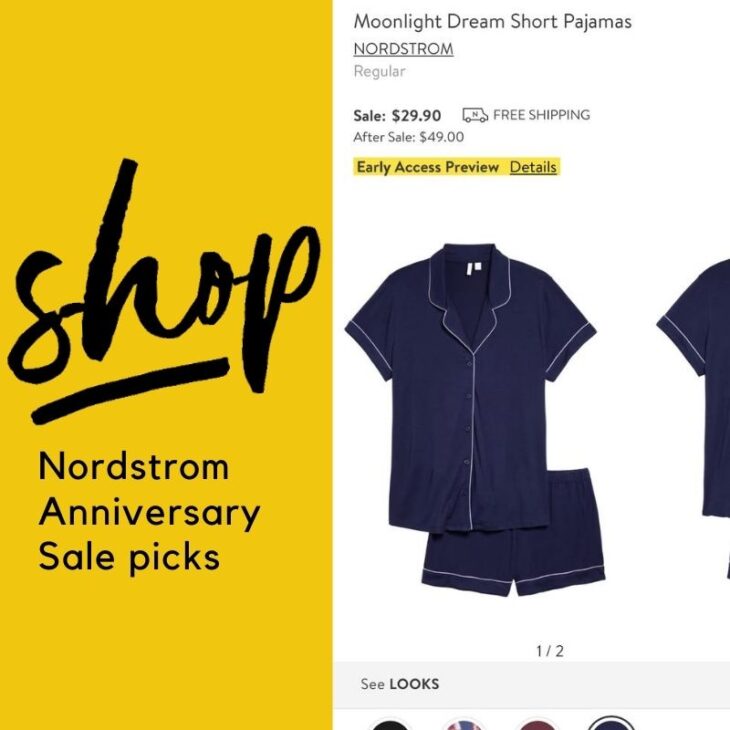Click Nordstrom Anniversary Sale picks text
Viewport: 730px width, 730px height.
click(x=149, y=511)
